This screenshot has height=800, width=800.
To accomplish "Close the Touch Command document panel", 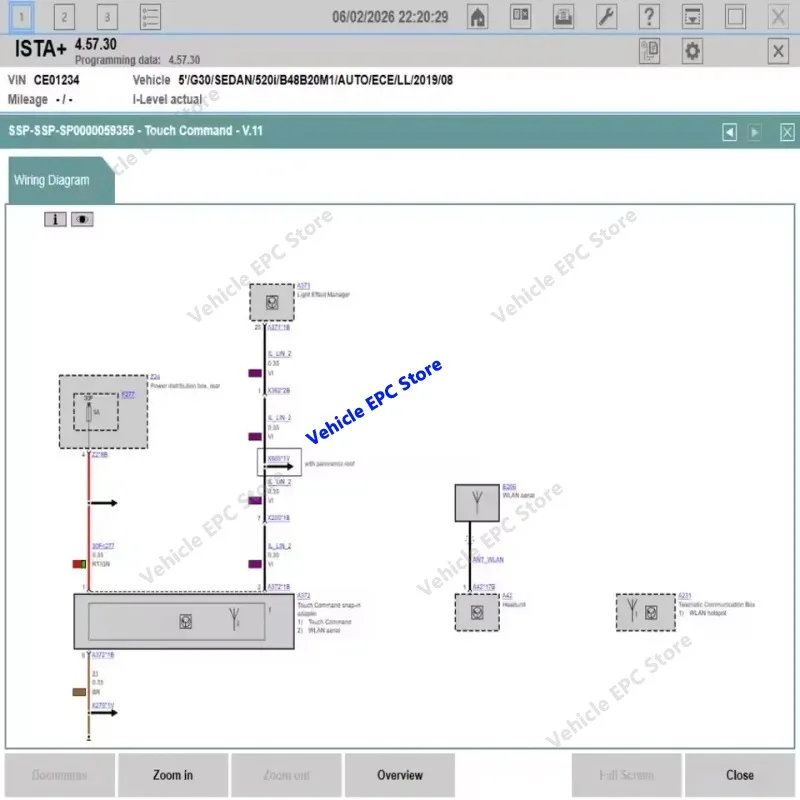I will pyautogui.click(x=787, y=132).
